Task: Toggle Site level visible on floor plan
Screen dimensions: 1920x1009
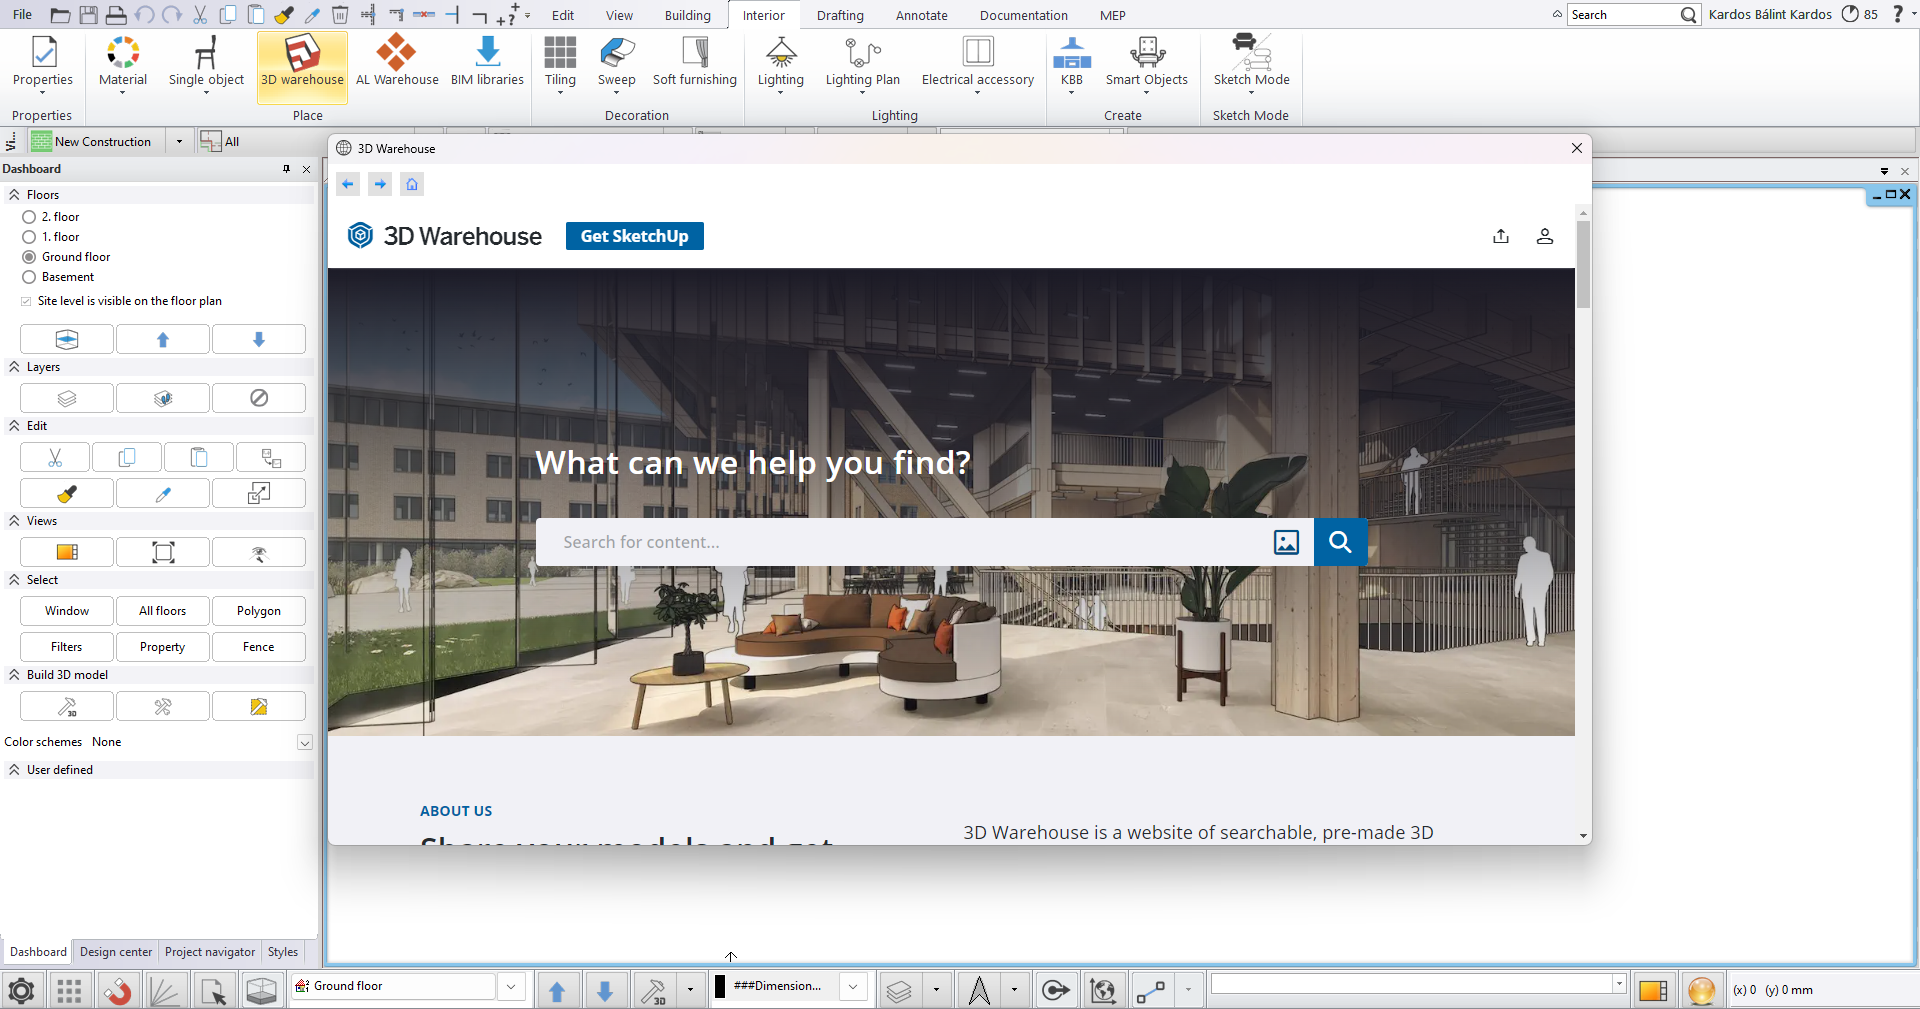Action: 26,301
